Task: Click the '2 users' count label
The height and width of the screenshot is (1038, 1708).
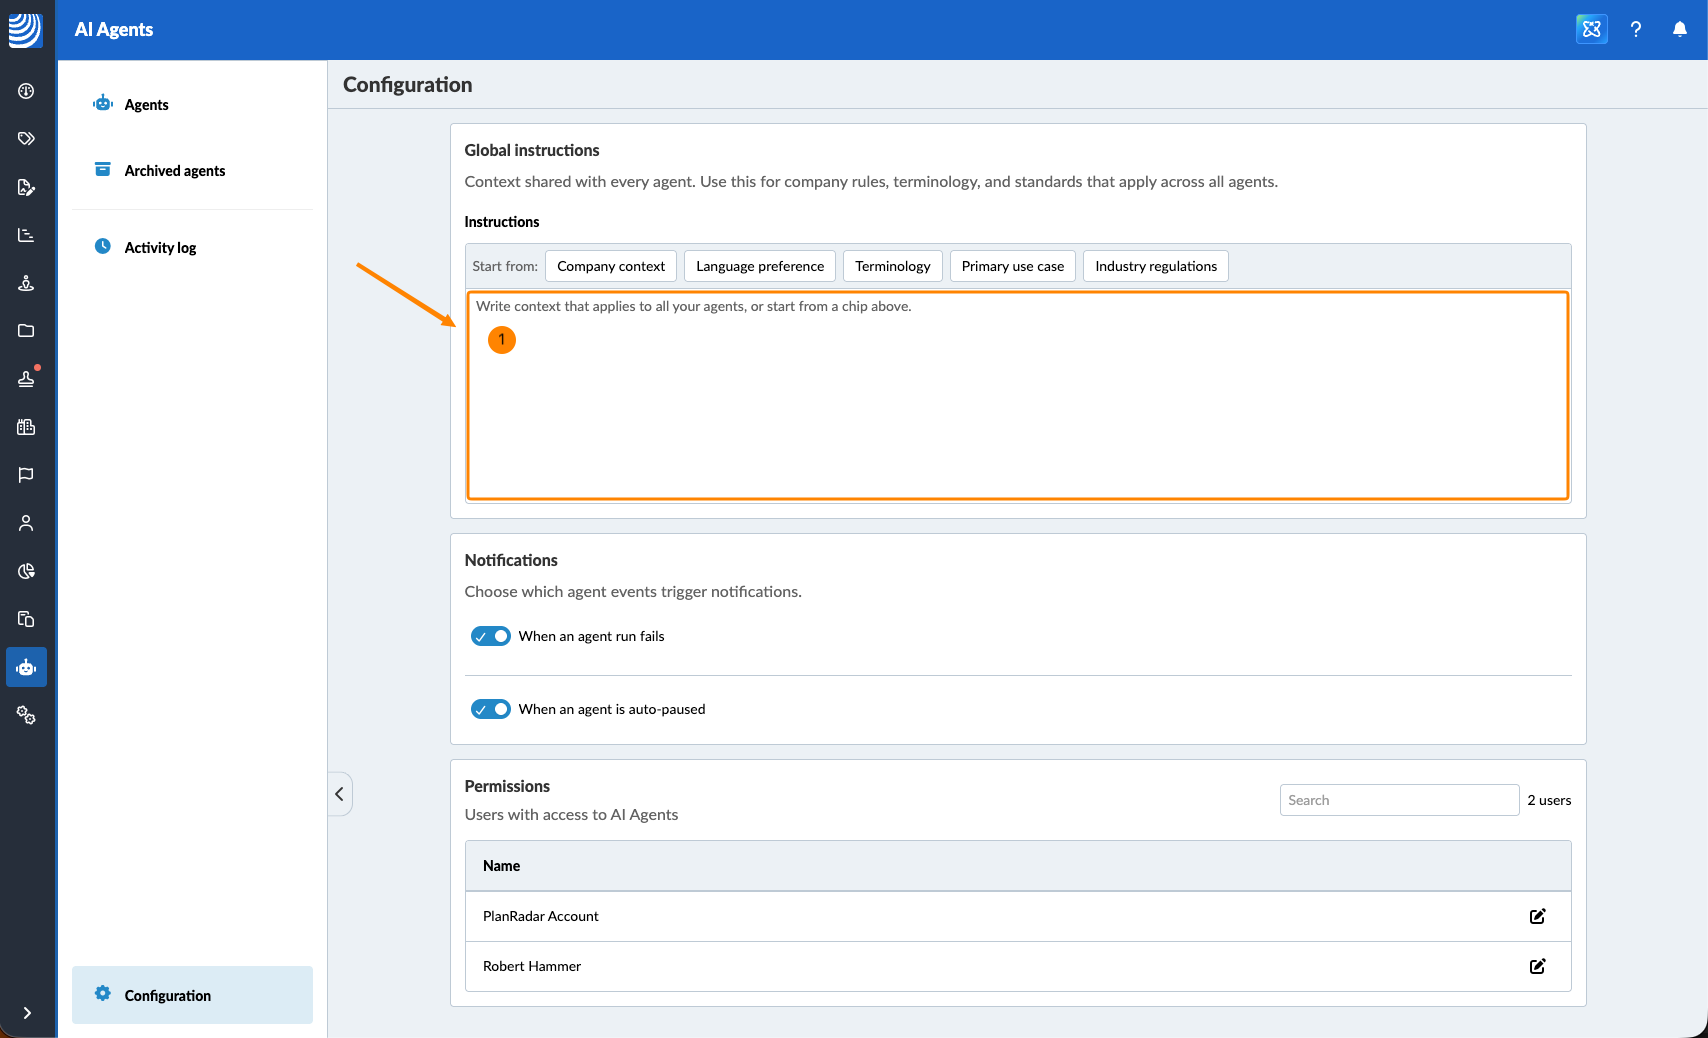Action: click(1549, 800)
